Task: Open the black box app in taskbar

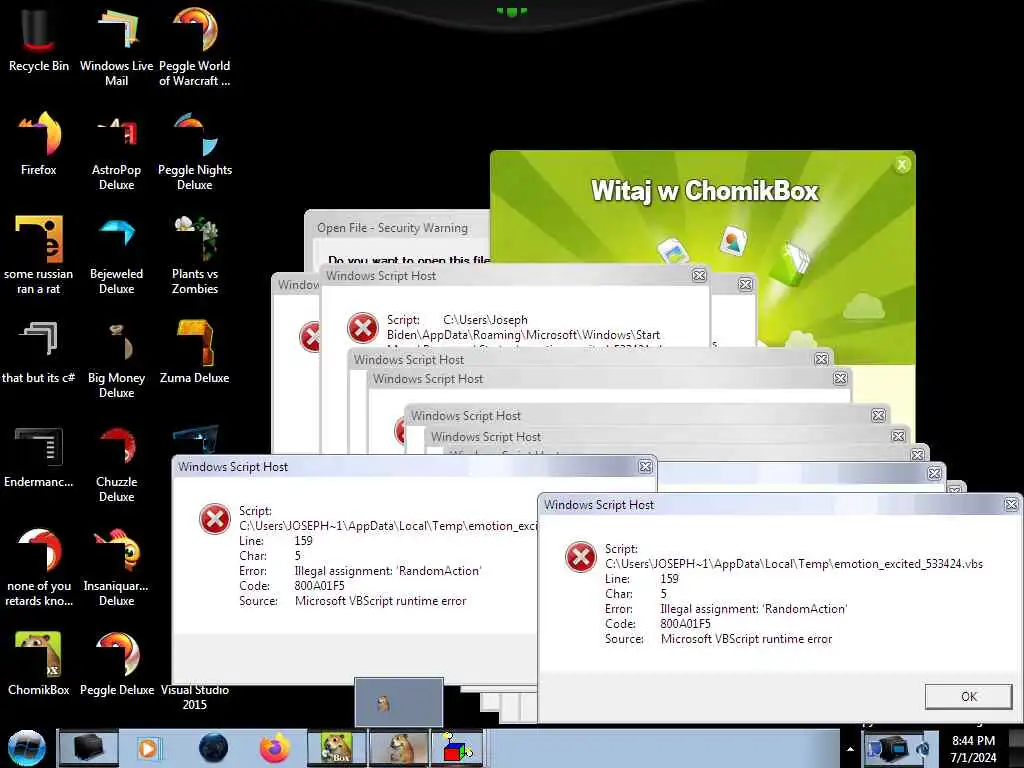Action: tap(89, 748)
